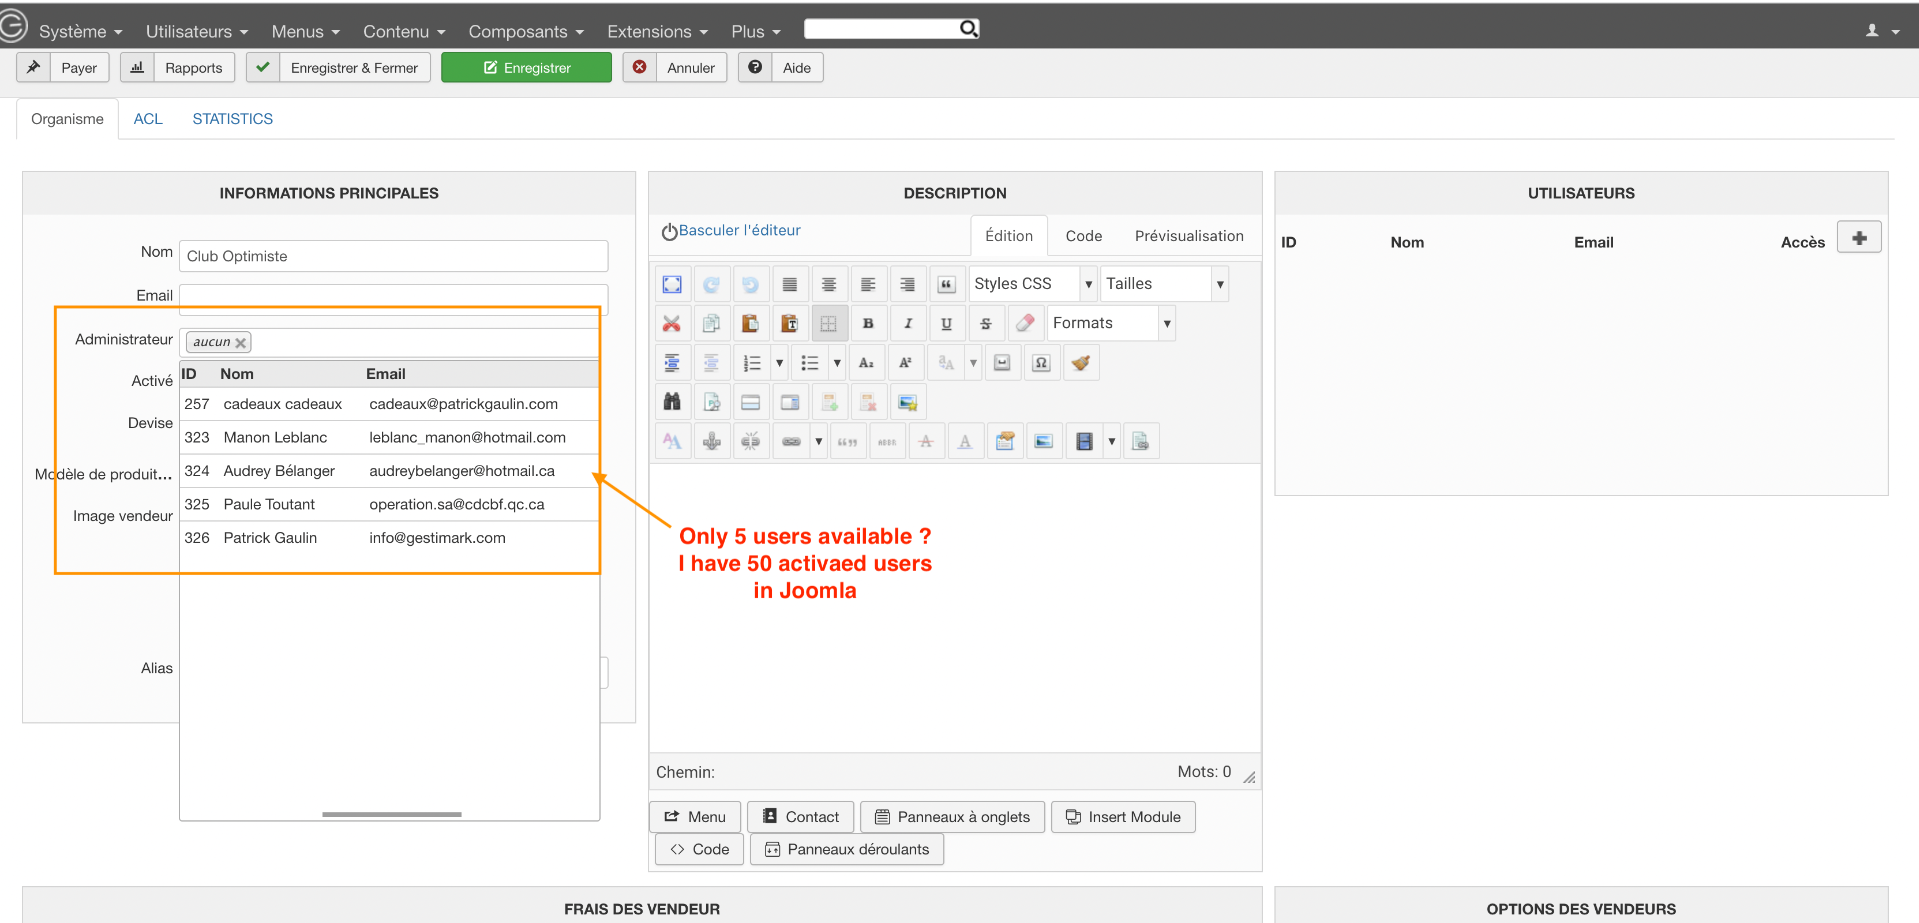This screenshot has height=923, width=1919.
Task: Toggle fullscreen editor mode
Action: pos(672,285)
